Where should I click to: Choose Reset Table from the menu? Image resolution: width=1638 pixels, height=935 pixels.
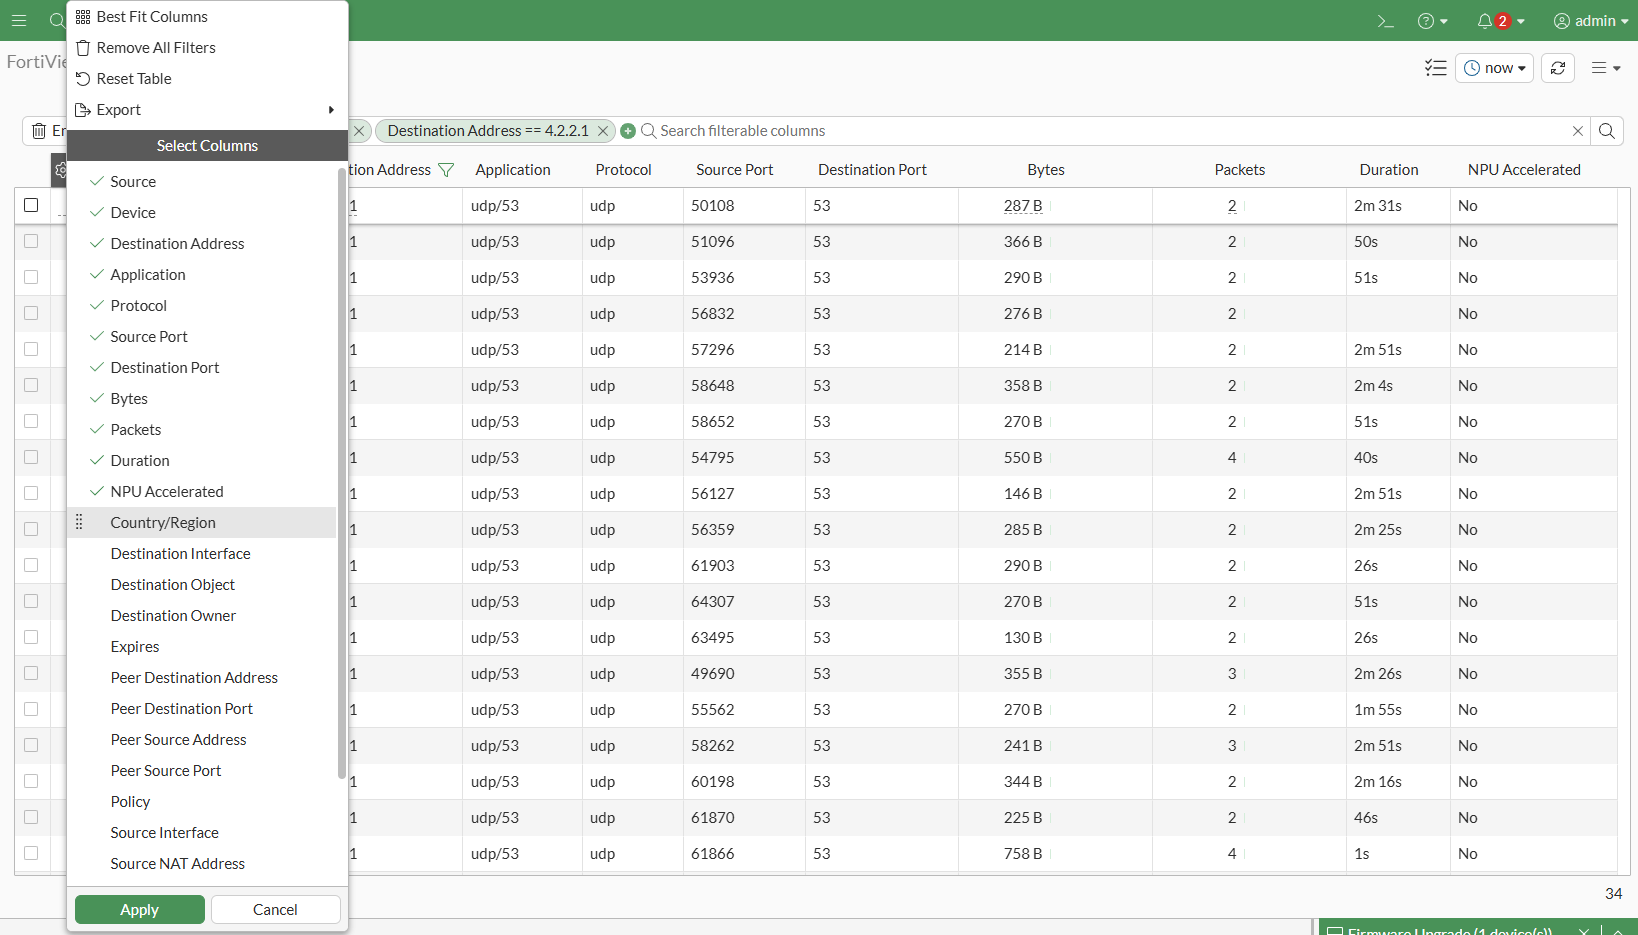click(x=134, y=79)
